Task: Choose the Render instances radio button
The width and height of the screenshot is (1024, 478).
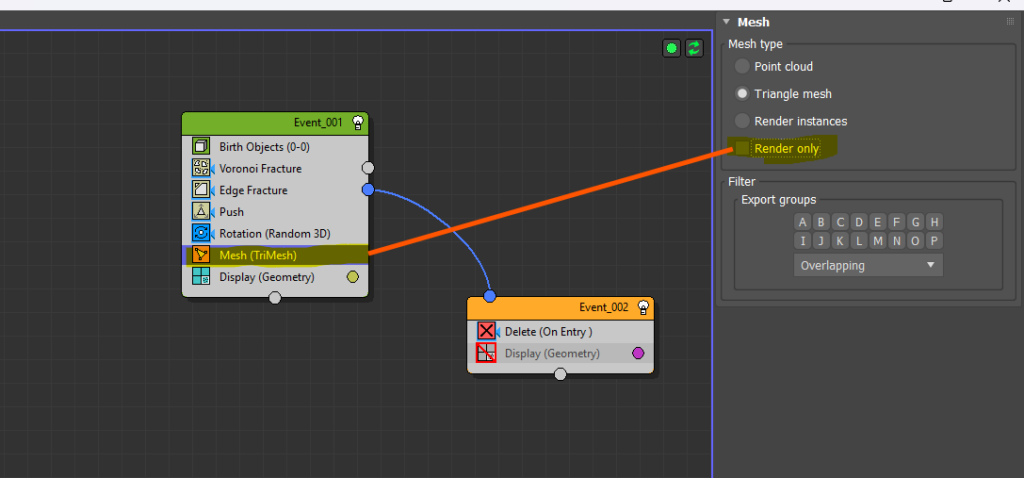Action: (x=742, y=121)
